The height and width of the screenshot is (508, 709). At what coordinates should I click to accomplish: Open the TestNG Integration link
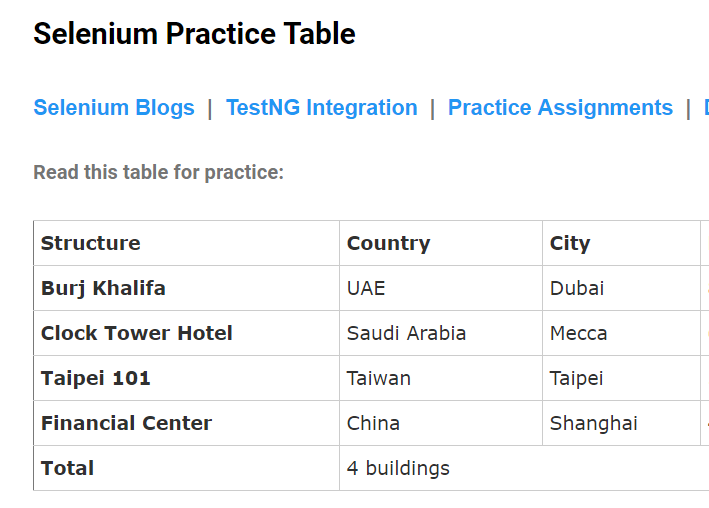(x=321, y=108)
